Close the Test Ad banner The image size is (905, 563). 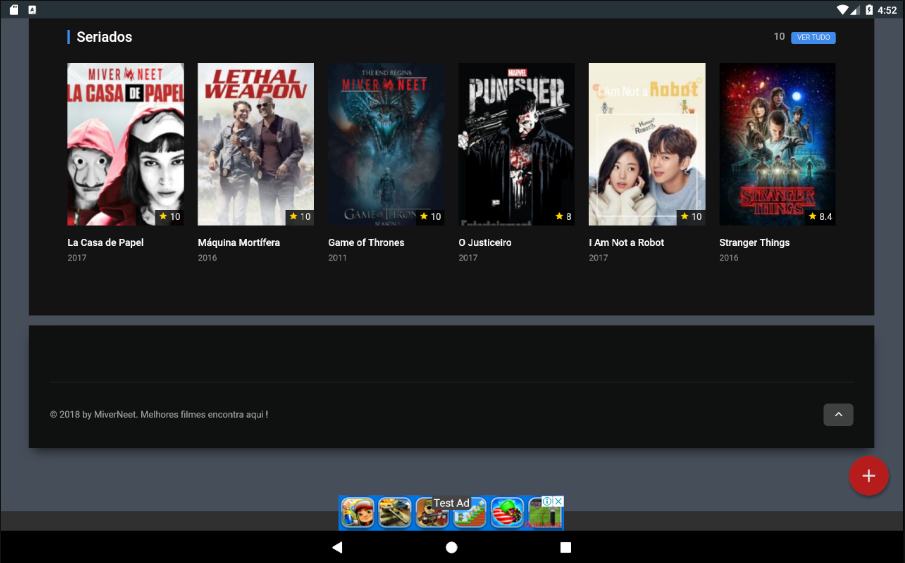[558, 501]
